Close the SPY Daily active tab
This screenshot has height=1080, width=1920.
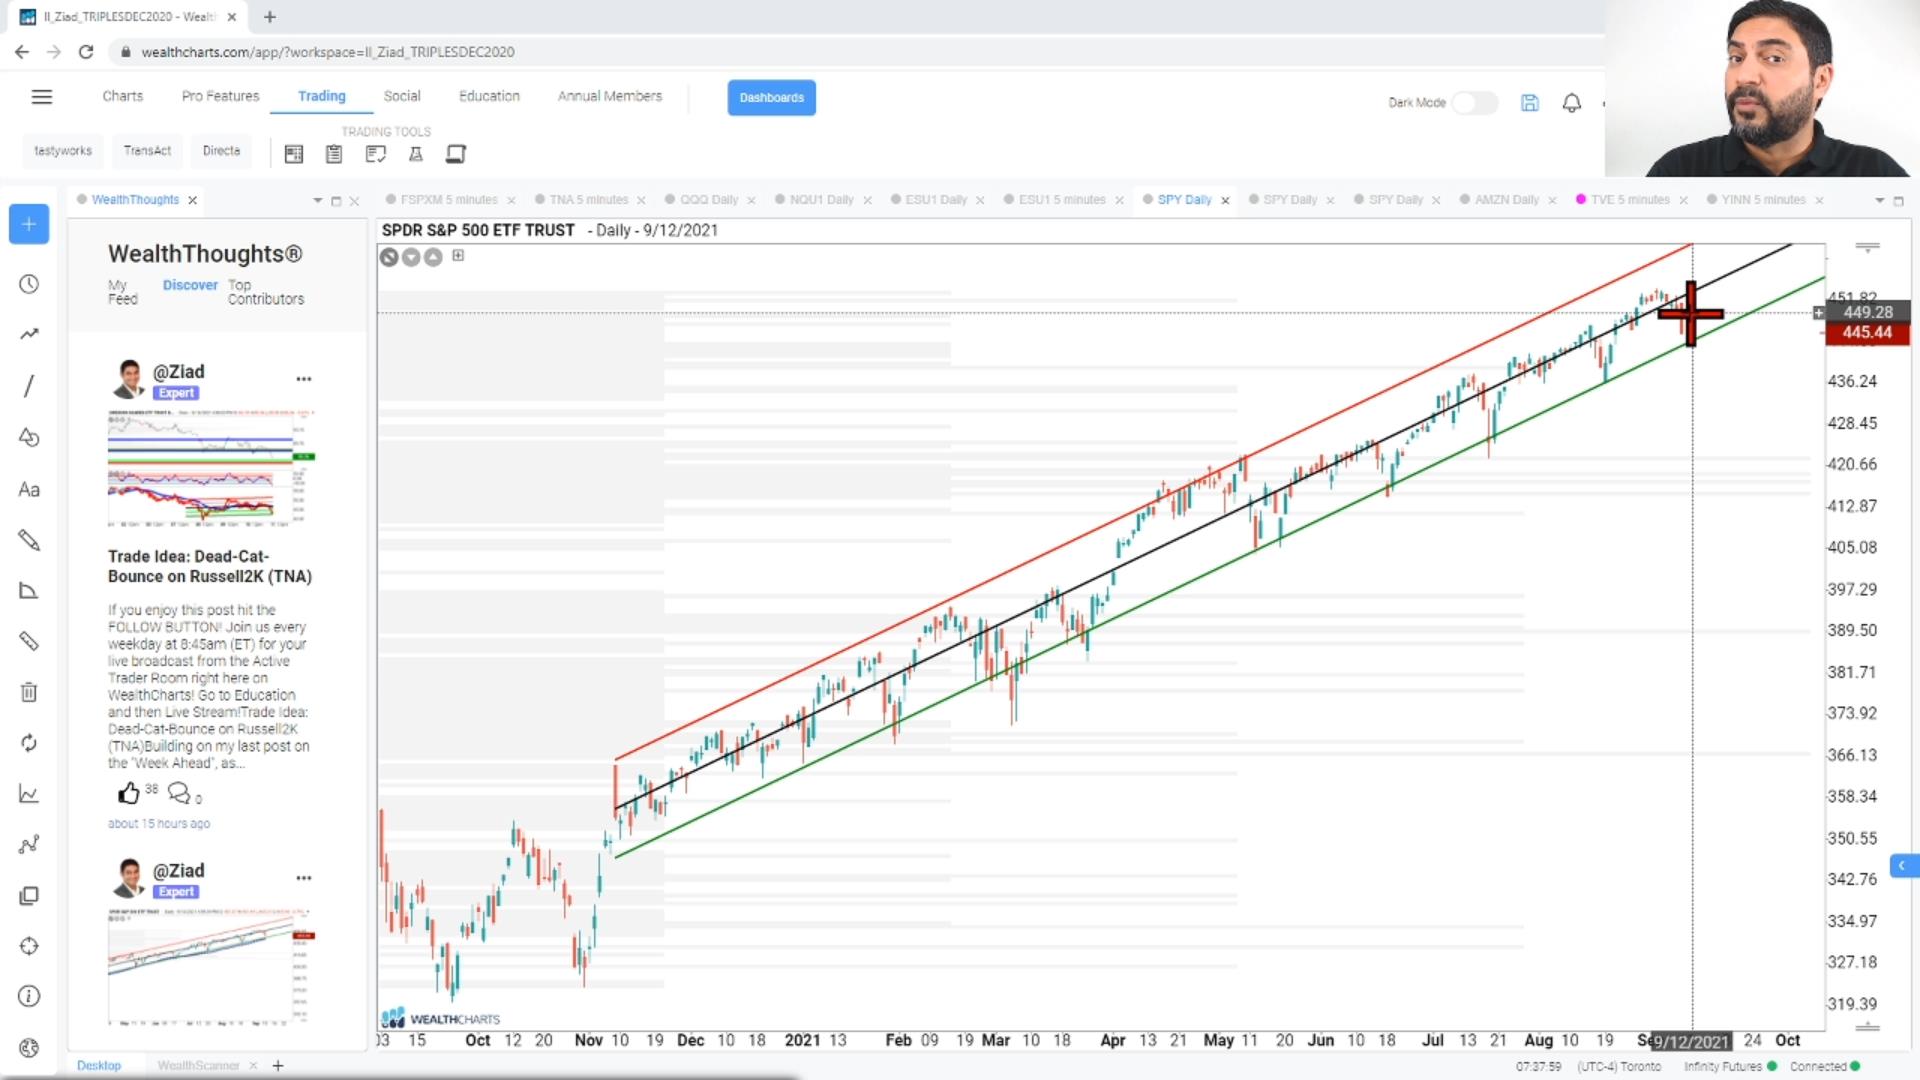(x=1225, y=201)
